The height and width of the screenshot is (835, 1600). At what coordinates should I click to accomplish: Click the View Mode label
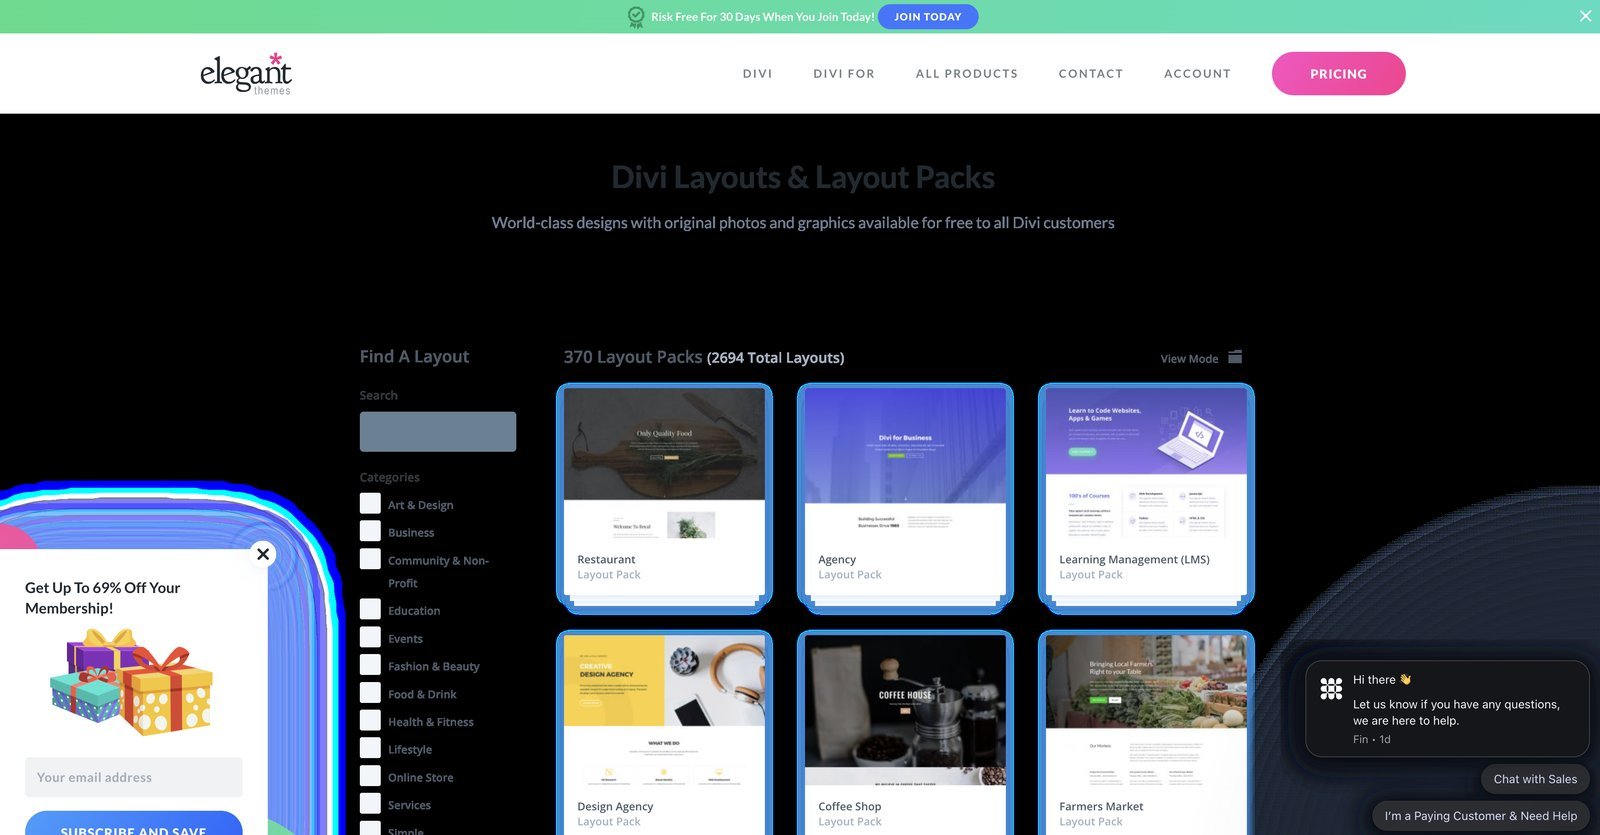click(x=1189, y=359)
